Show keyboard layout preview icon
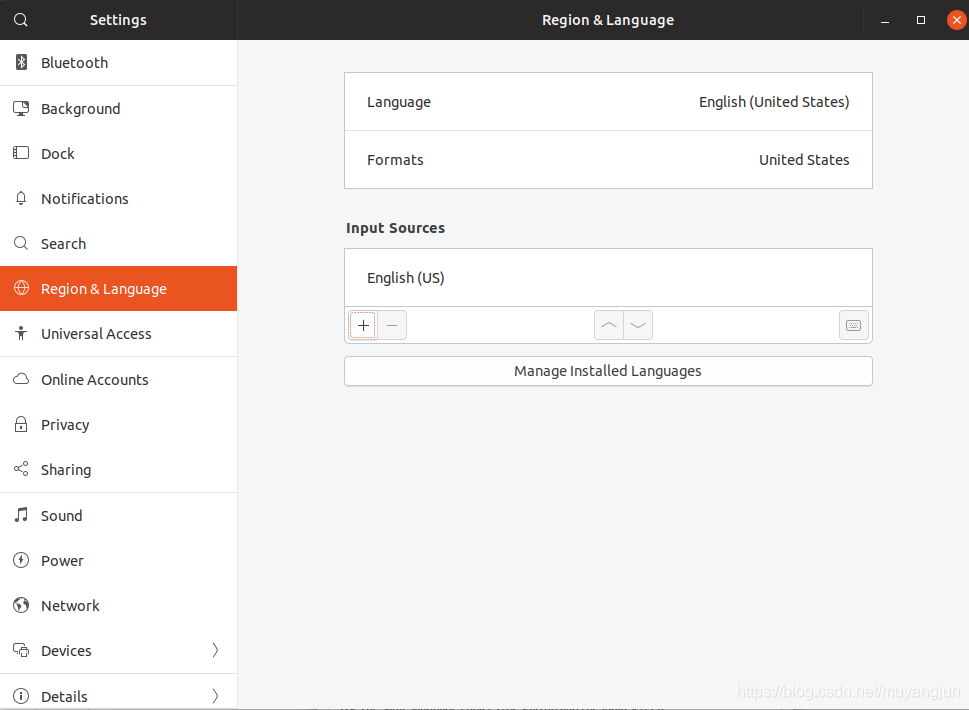 (853, 325)
